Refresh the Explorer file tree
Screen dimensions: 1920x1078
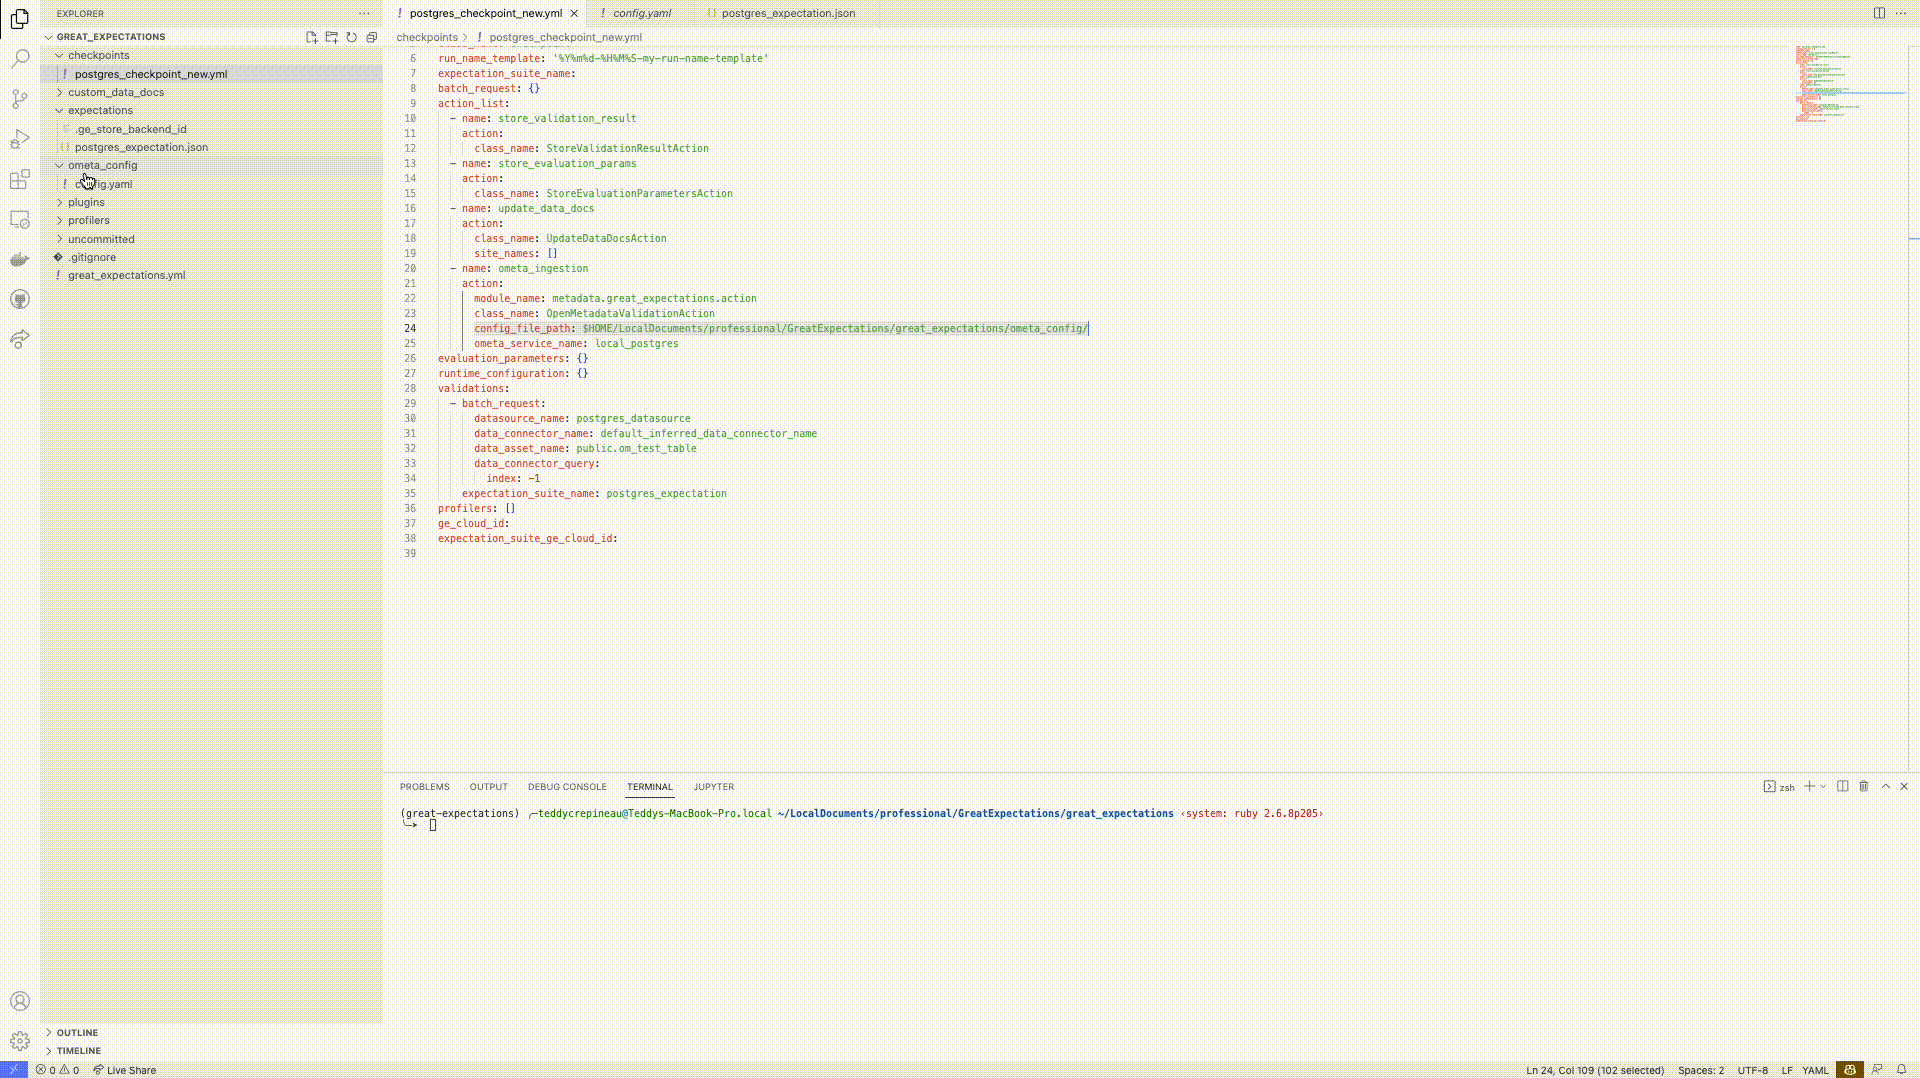[x=351, y=37]
